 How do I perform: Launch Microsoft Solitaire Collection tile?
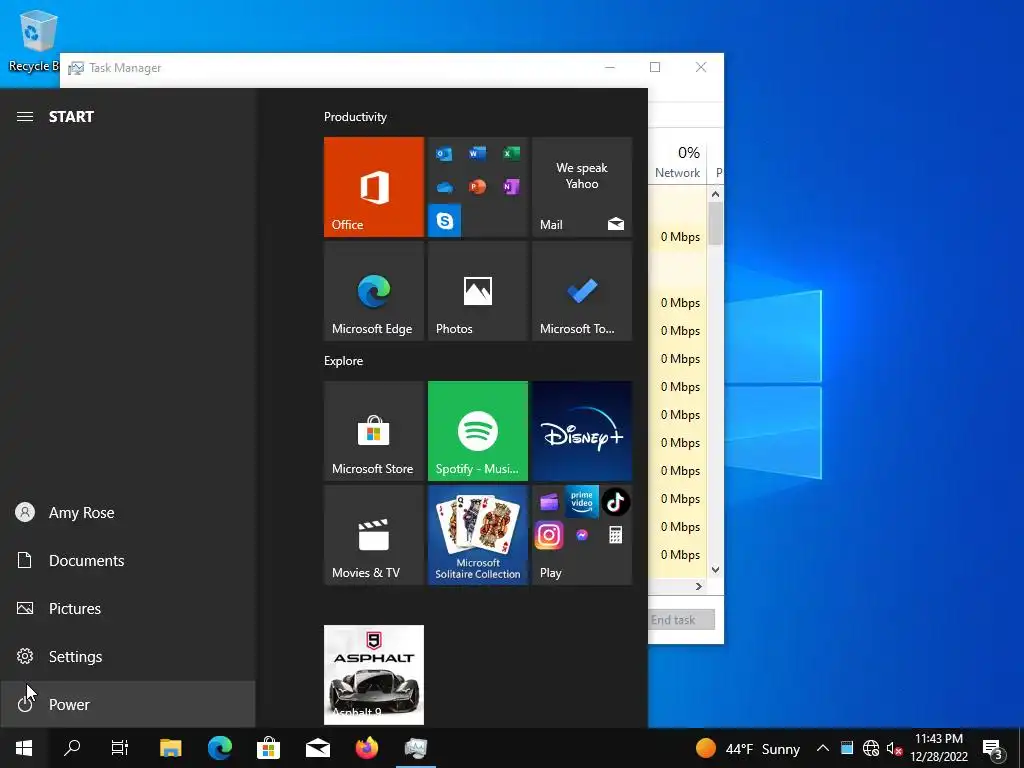[x=477, y=535]
